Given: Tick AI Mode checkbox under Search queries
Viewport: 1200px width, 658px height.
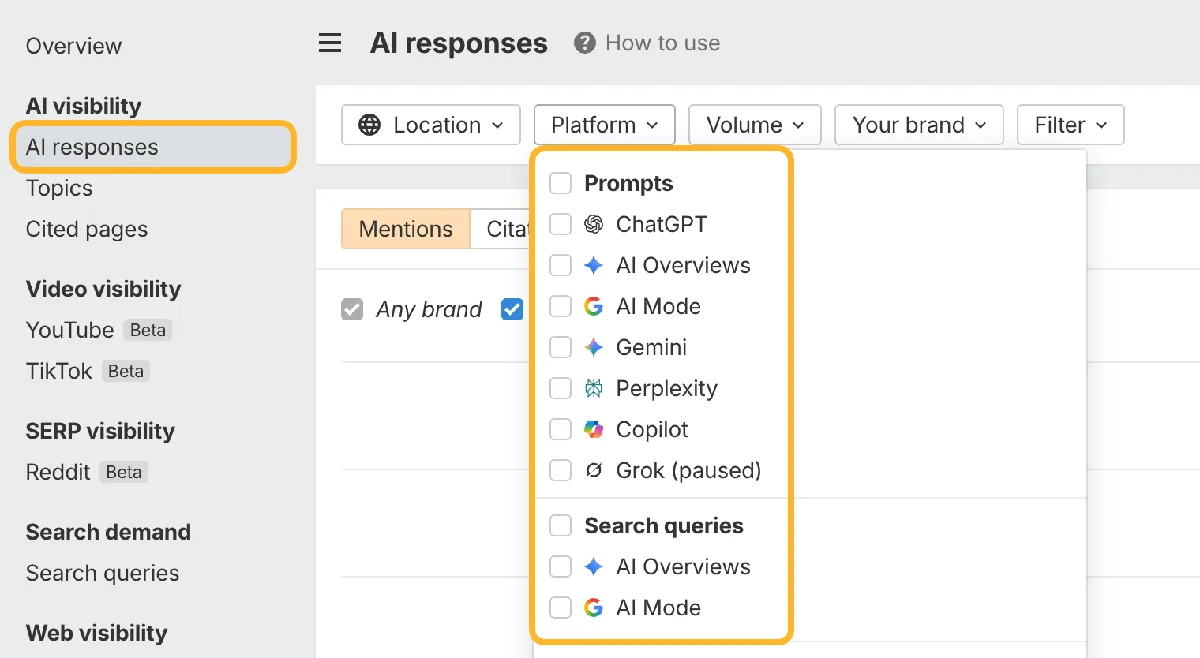Looking at the screenshot, I should click(561, 608).
